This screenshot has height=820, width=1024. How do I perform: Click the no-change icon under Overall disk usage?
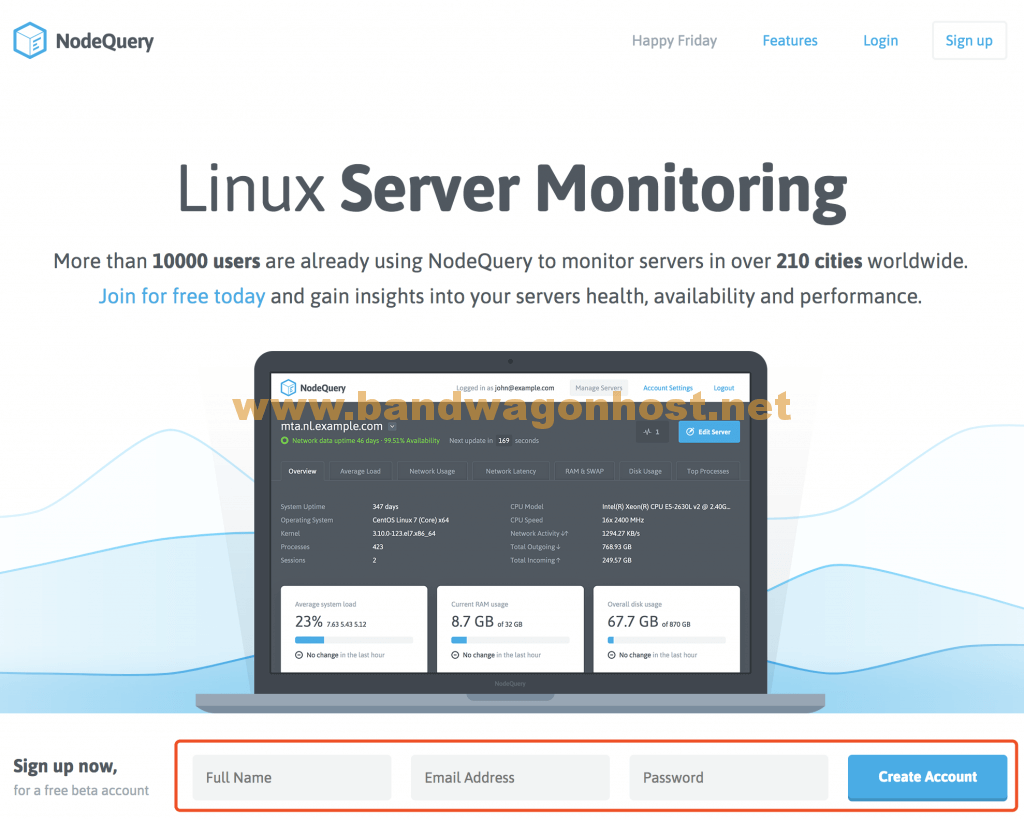click(x=611, y=655)
